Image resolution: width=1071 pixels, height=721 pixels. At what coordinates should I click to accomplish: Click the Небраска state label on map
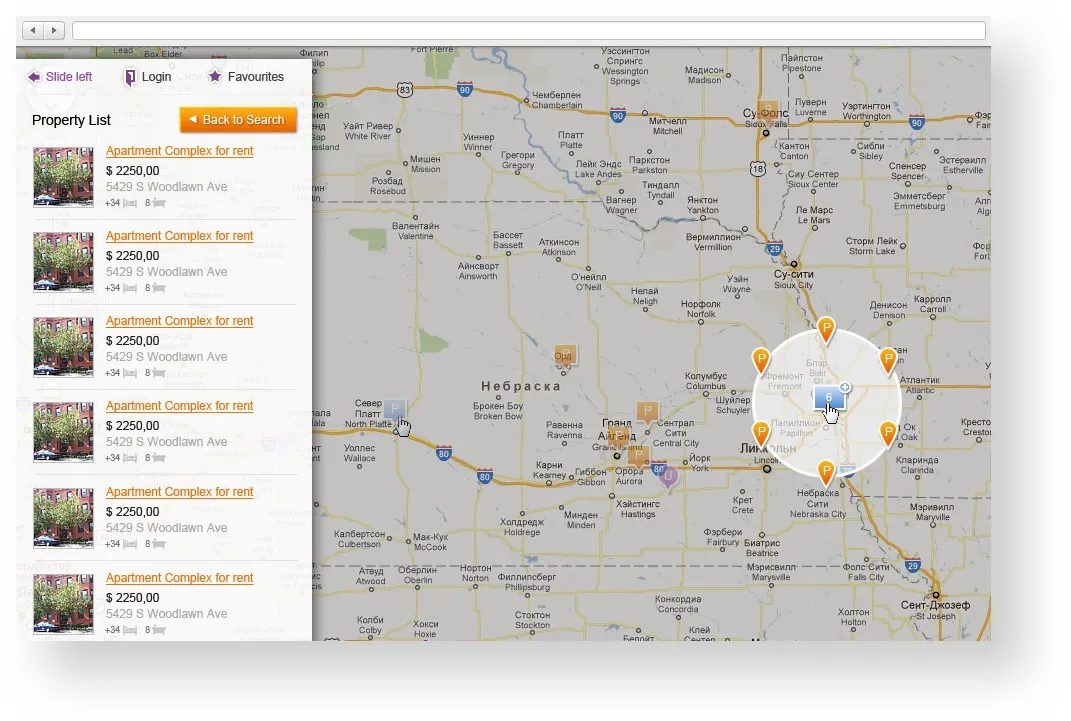pos(520,386)
